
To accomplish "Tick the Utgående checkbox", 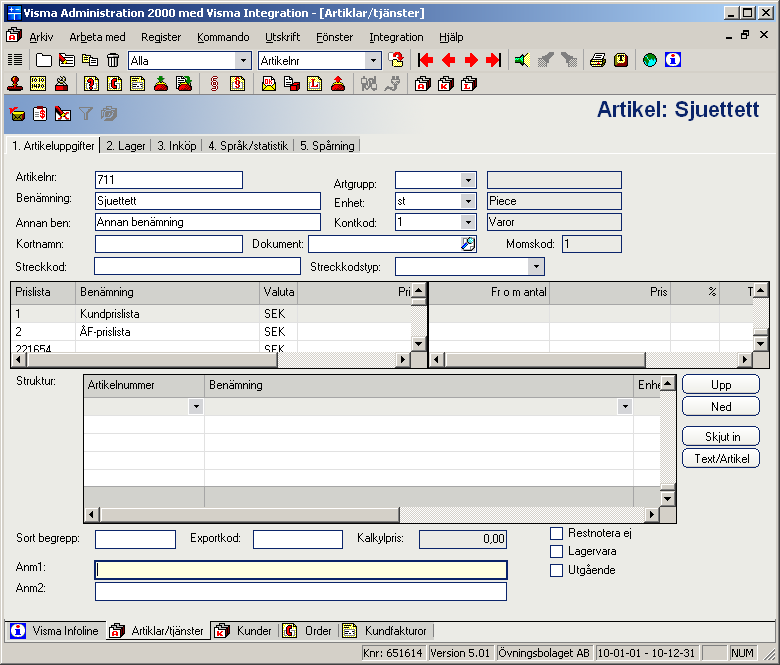I will (556, 570).
